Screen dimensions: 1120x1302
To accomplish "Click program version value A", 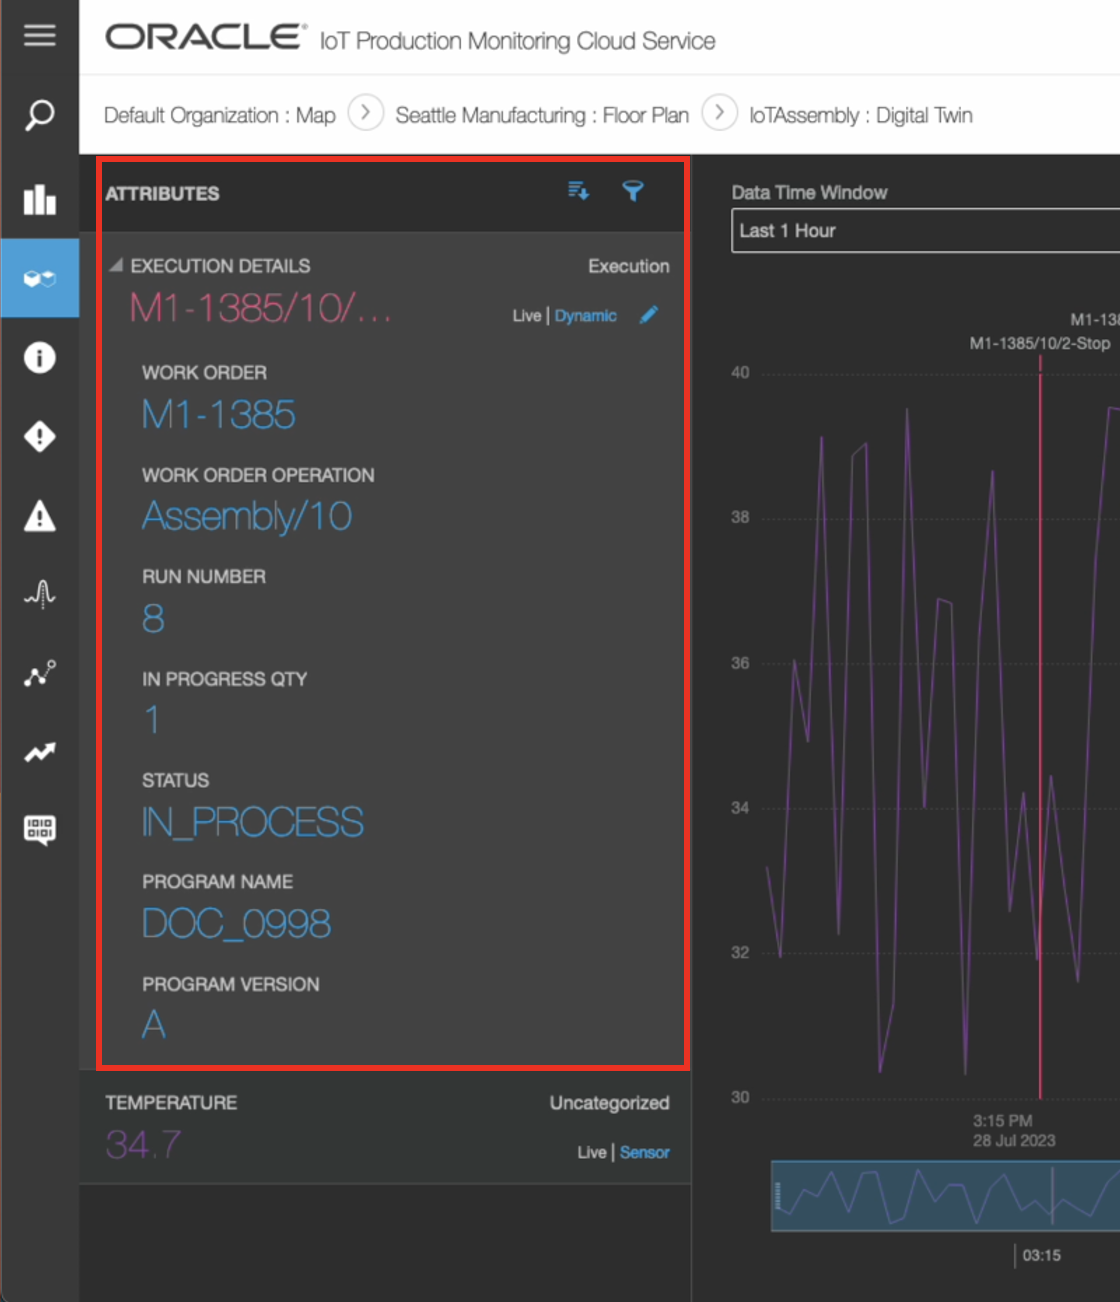I will [x=154, y=1025].
